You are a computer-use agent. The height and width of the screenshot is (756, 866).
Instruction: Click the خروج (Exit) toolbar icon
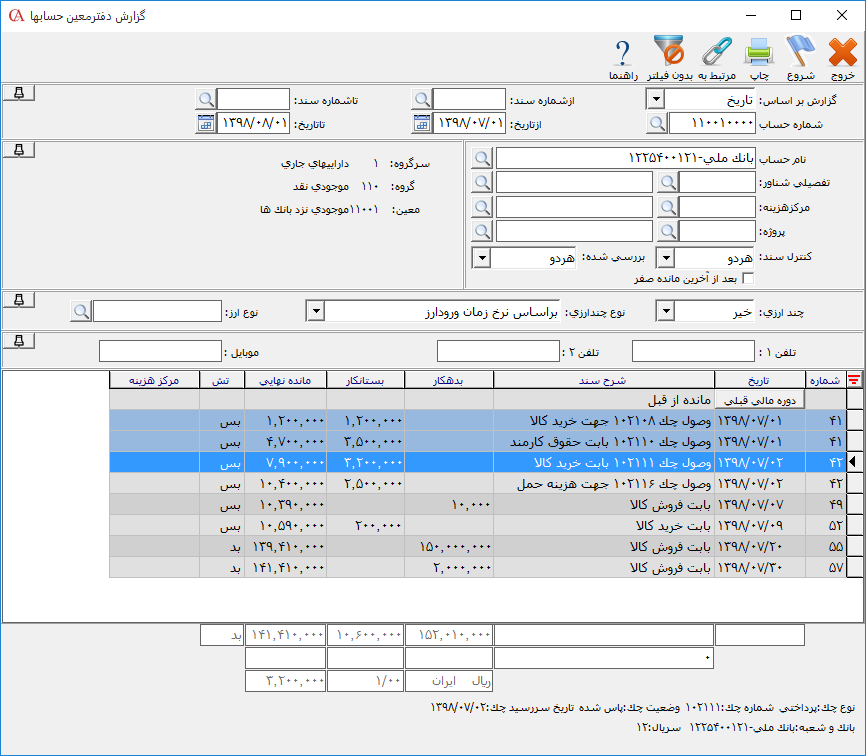(843, 53)
